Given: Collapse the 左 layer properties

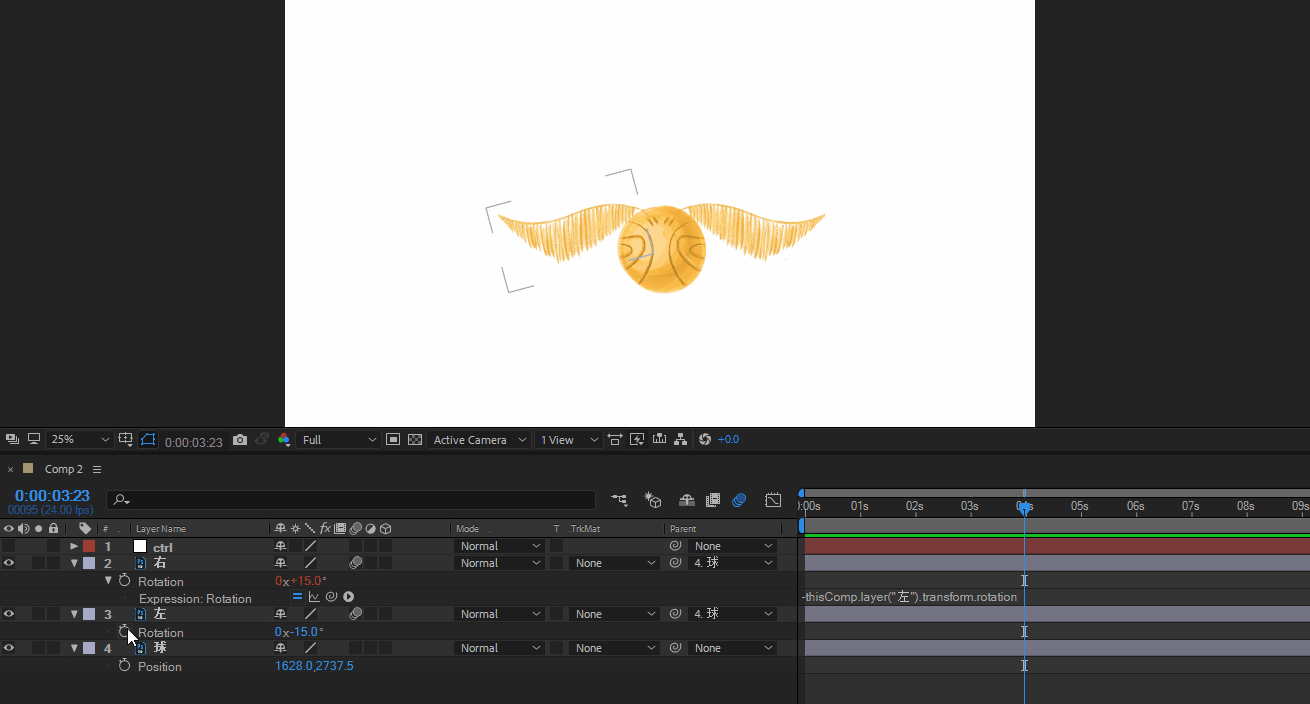Looking at the screenshot, I should tap(74, 614).
